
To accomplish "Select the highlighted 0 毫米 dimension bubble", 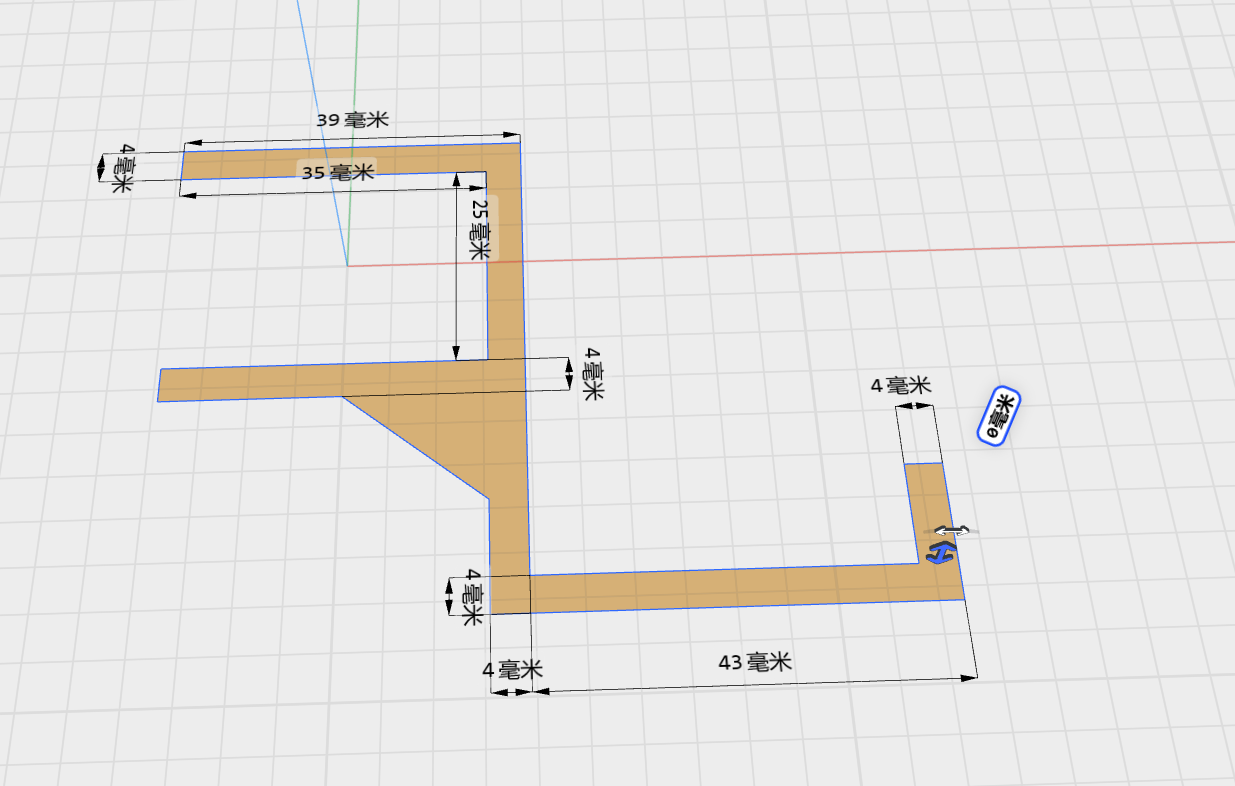I will click(999, 416).
